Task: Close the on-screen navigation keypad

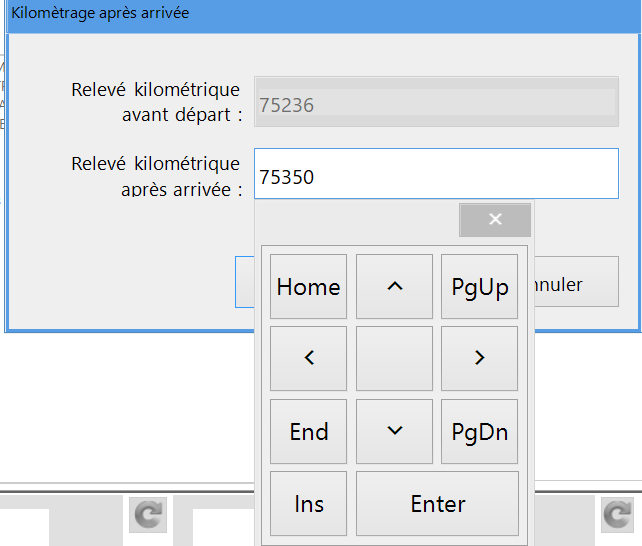Action: [x=494, y=220]
